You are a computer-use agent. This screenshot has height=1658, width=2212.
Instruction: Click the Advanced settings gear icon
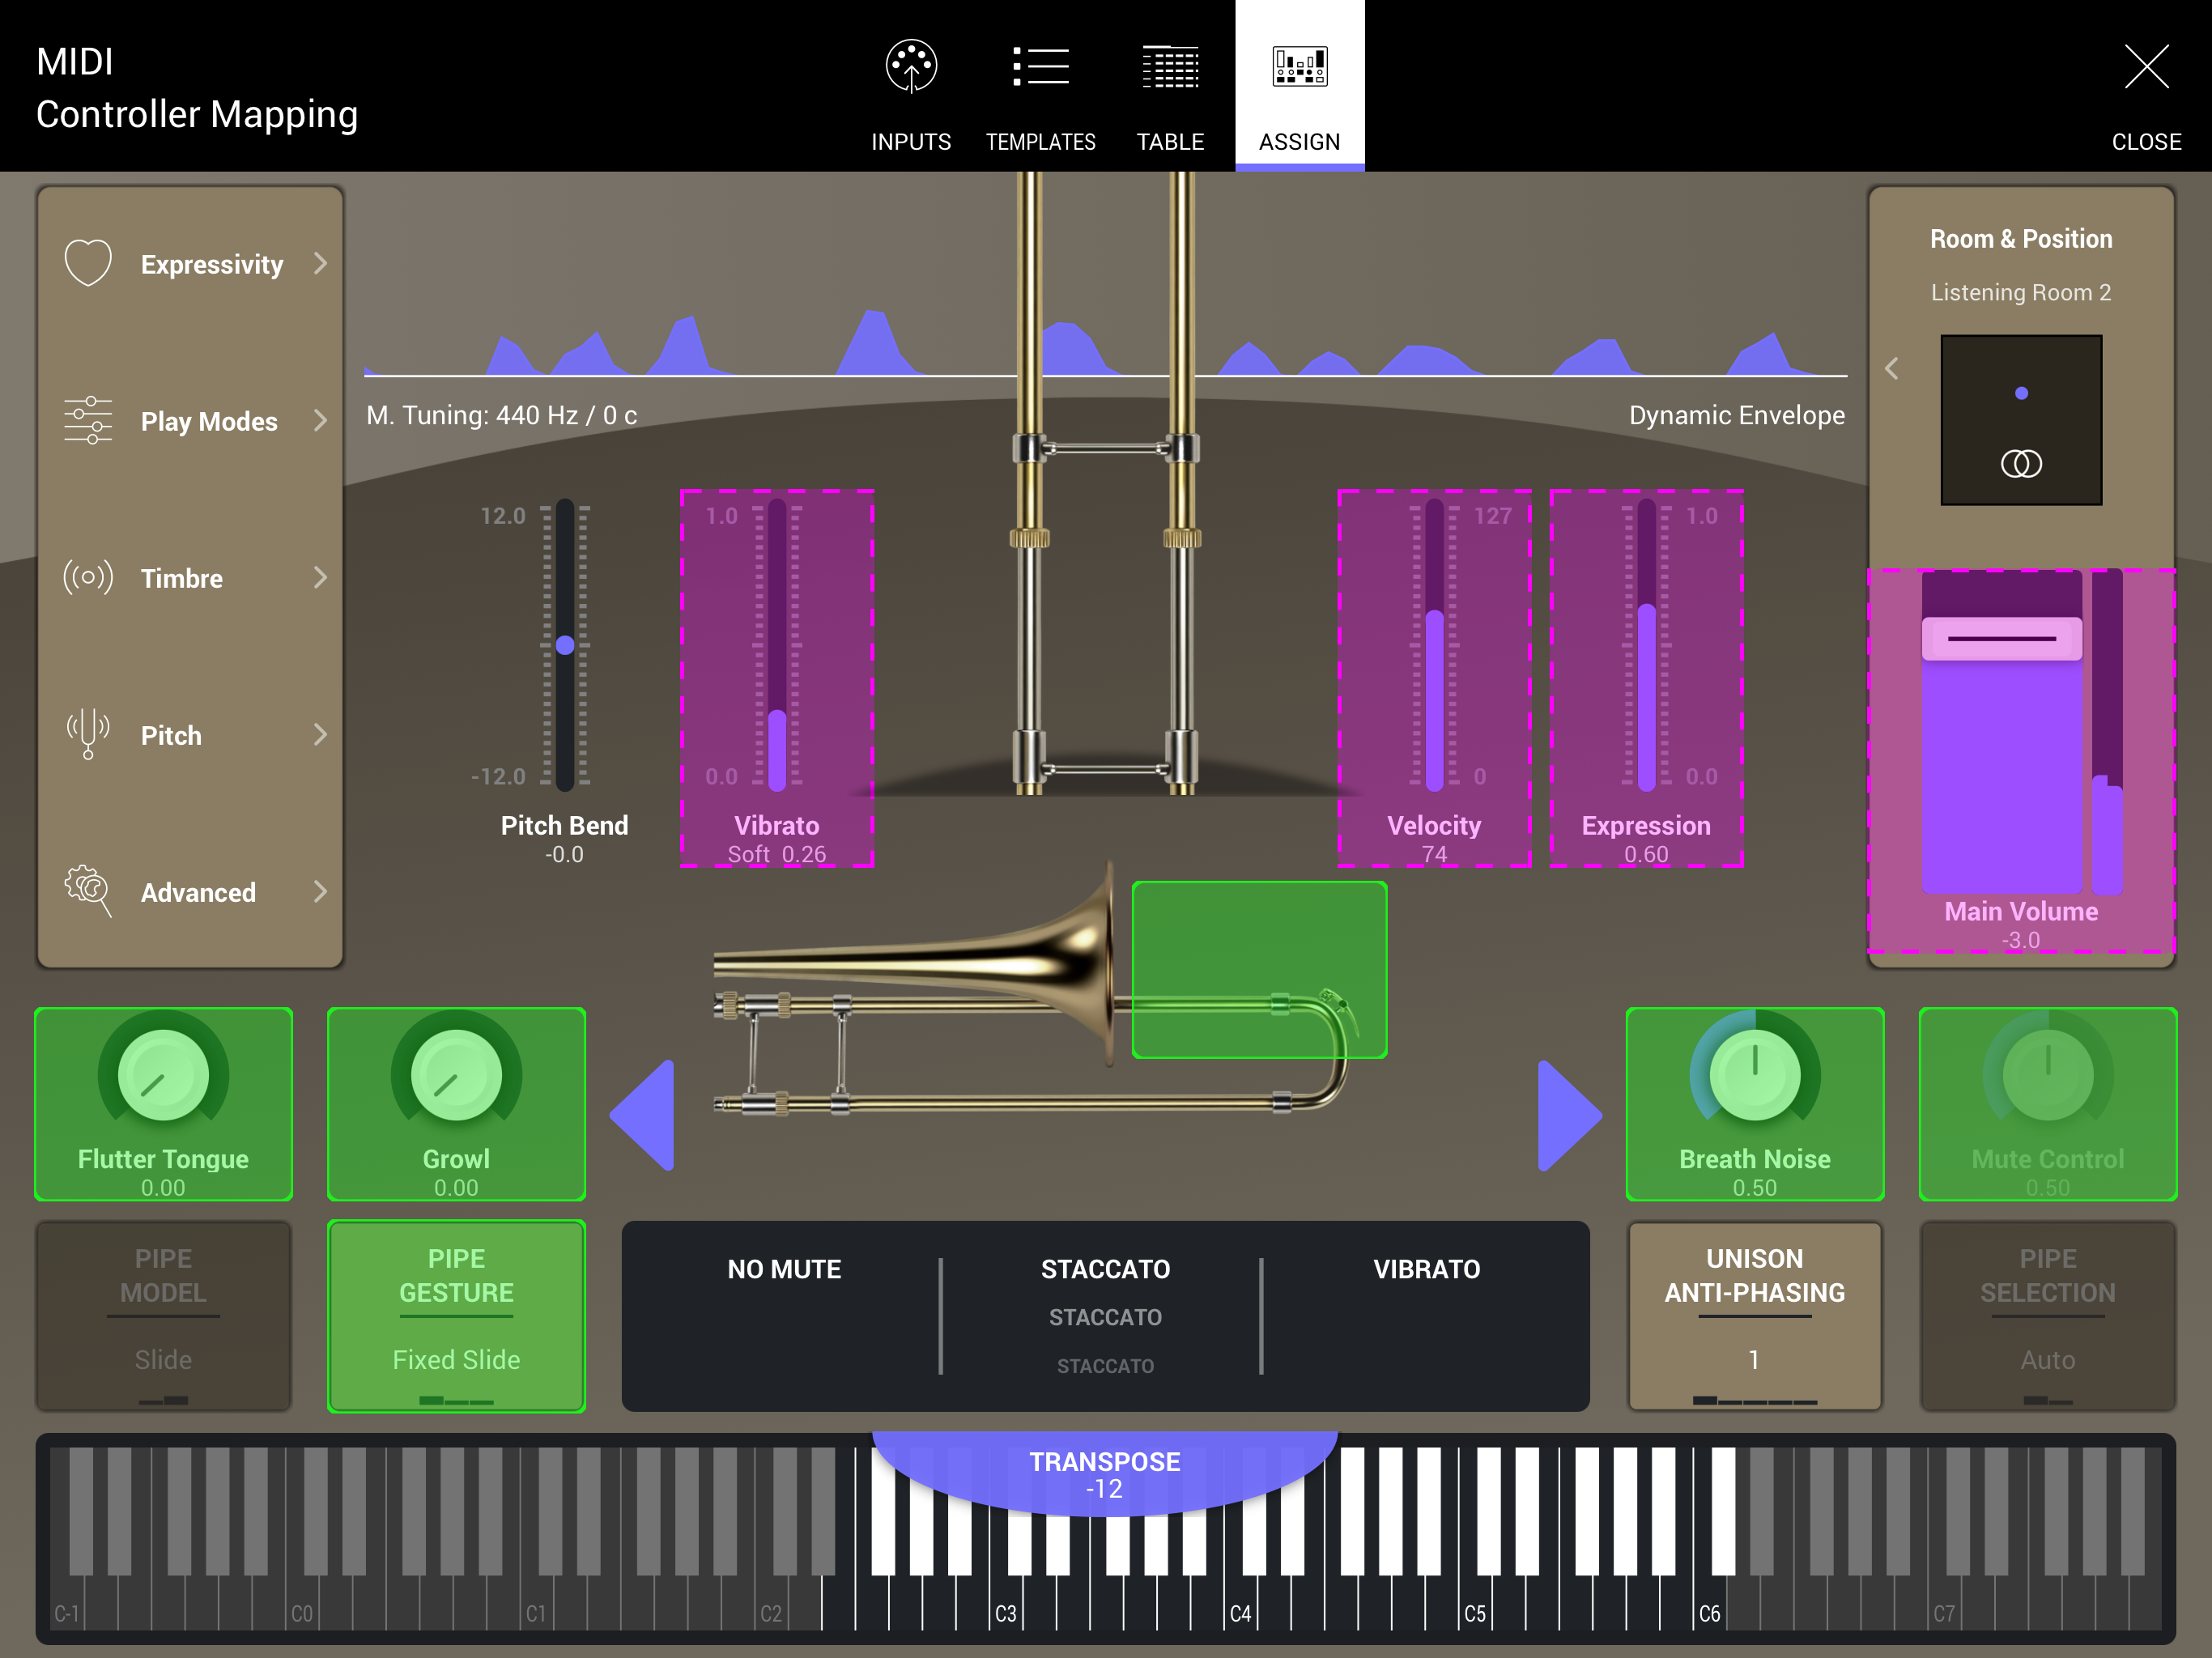click(88, 890)
